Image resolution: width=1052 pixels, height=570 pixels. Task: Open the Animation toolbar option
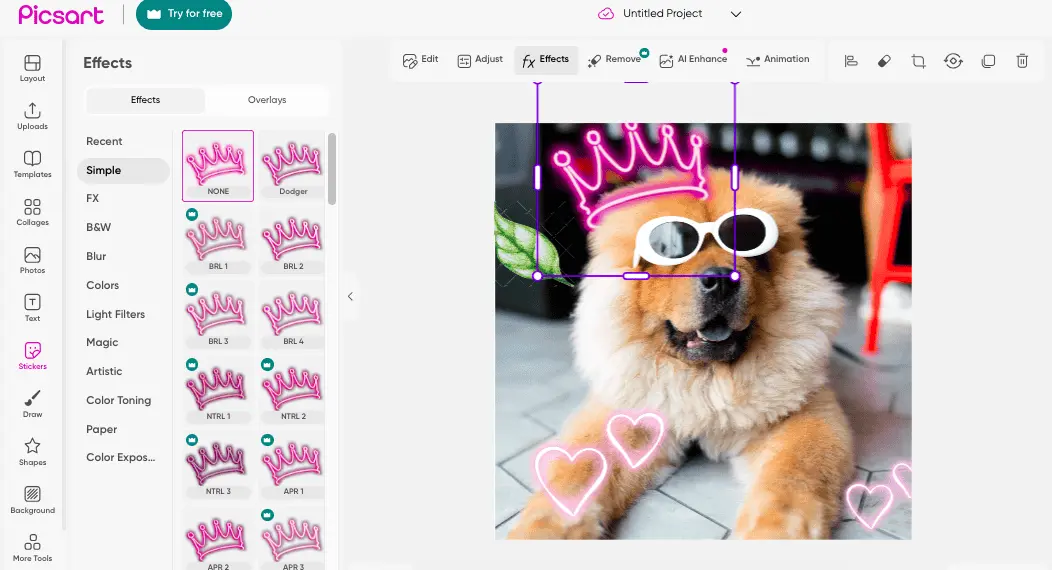coord(778,60)
